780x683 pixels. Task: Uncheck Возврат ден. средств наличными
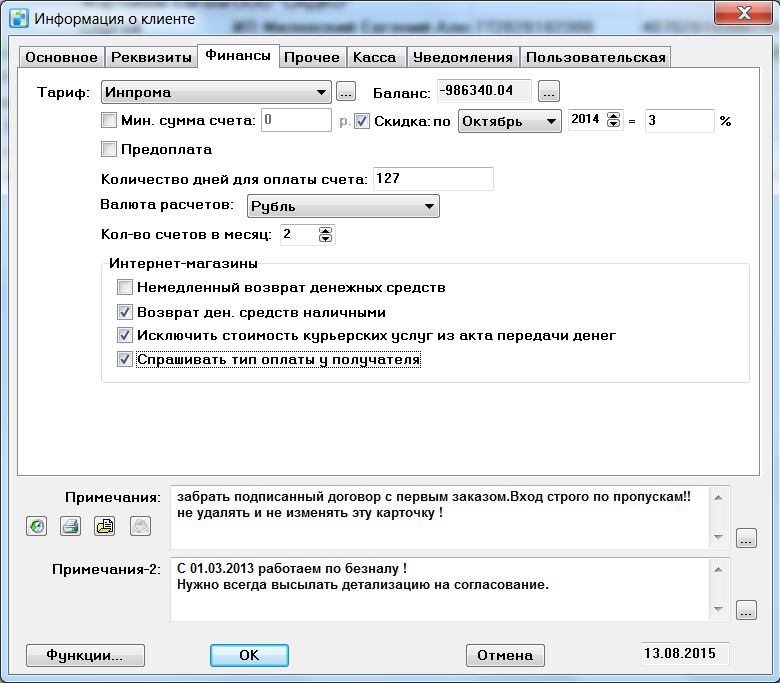tap(125, 312)
